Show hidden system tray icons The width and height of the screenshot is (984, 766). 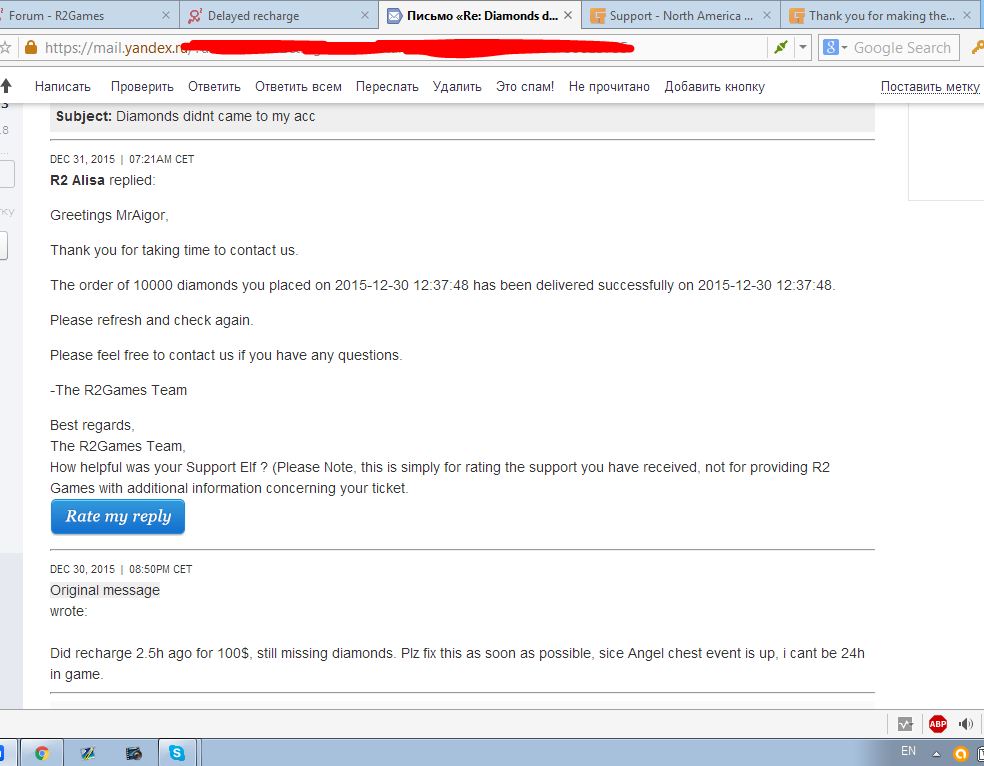pyautogui.click(x=936, y=753)
